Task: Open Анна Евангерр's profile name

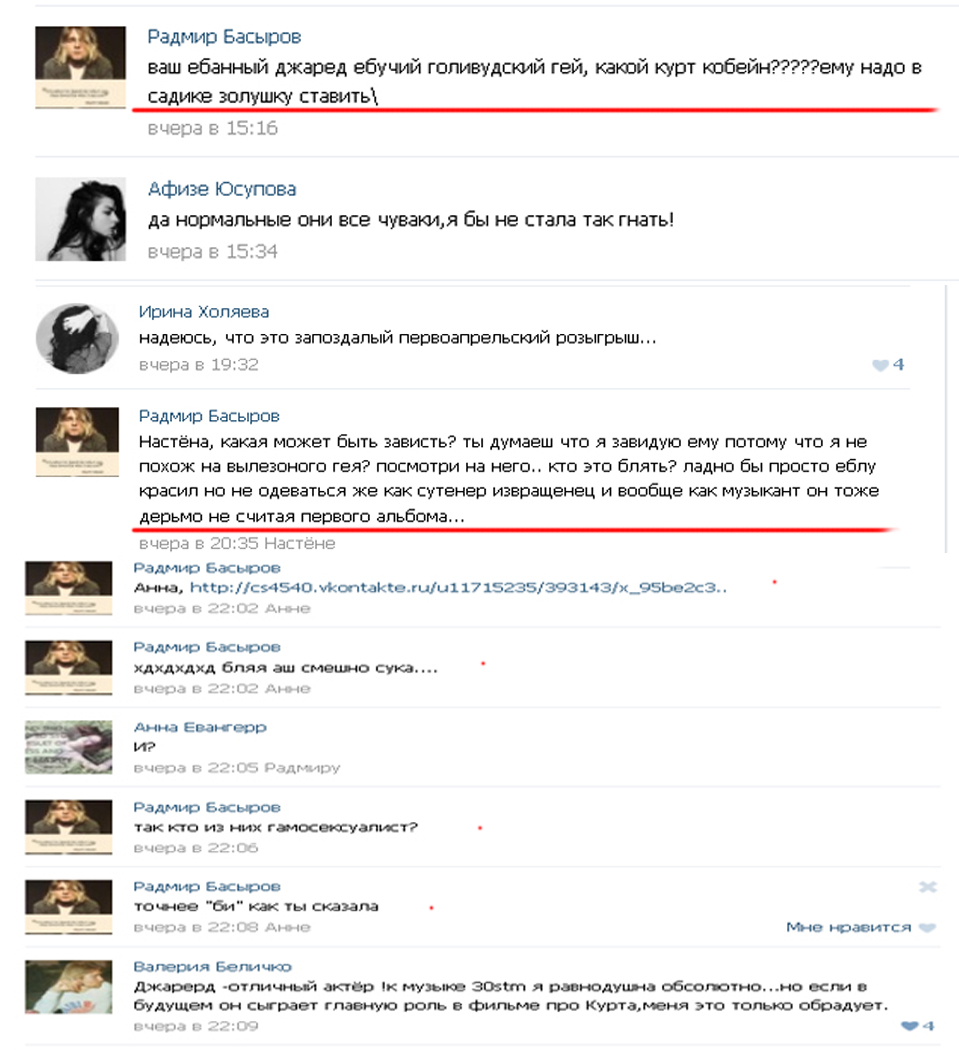Action: pos(200,727)
